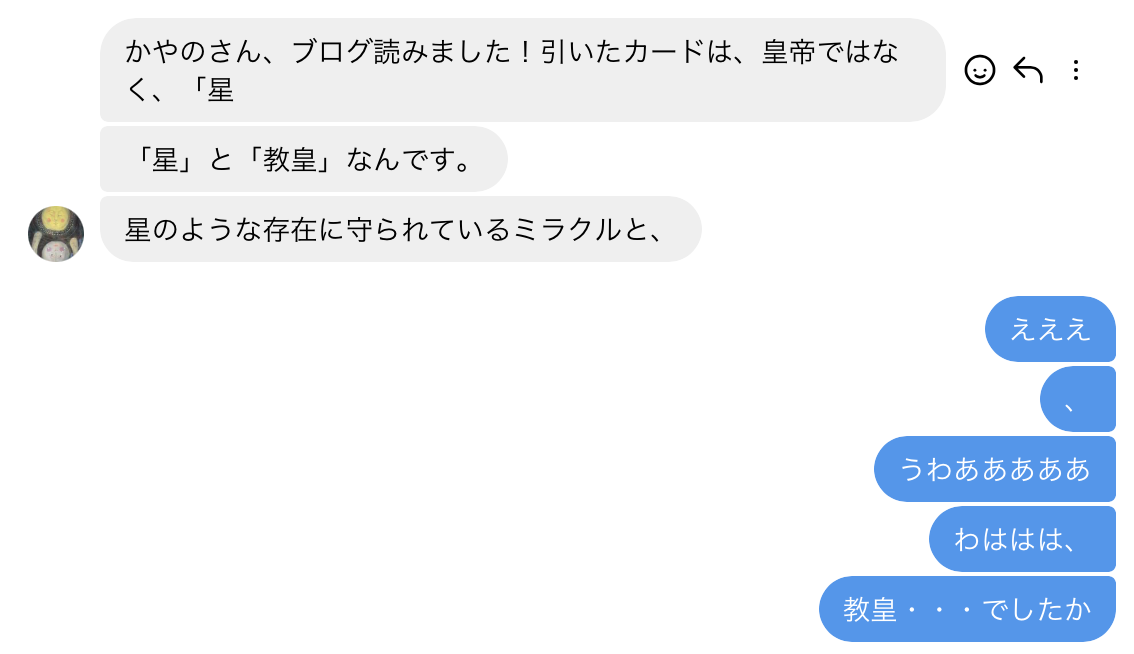Select the 星のような存在に守られている message
This screenshot has width=1134, height=654.
400,229
